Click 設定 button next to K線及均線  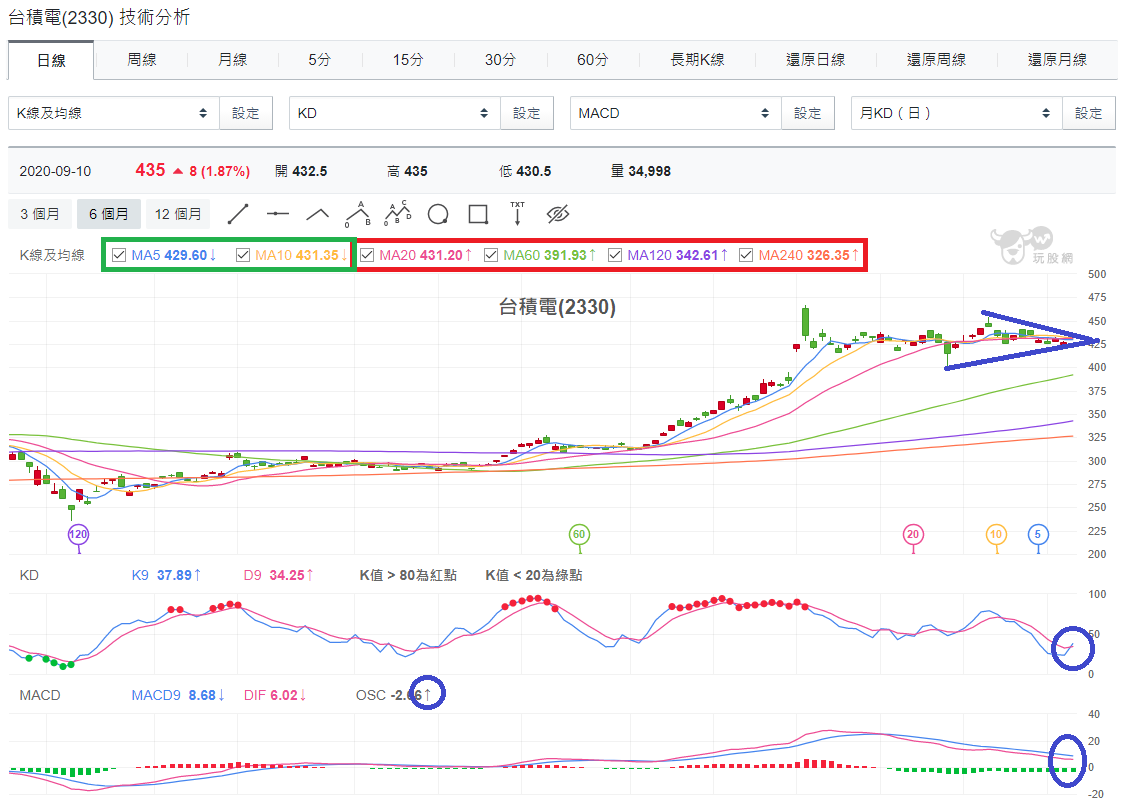[246, 113]
